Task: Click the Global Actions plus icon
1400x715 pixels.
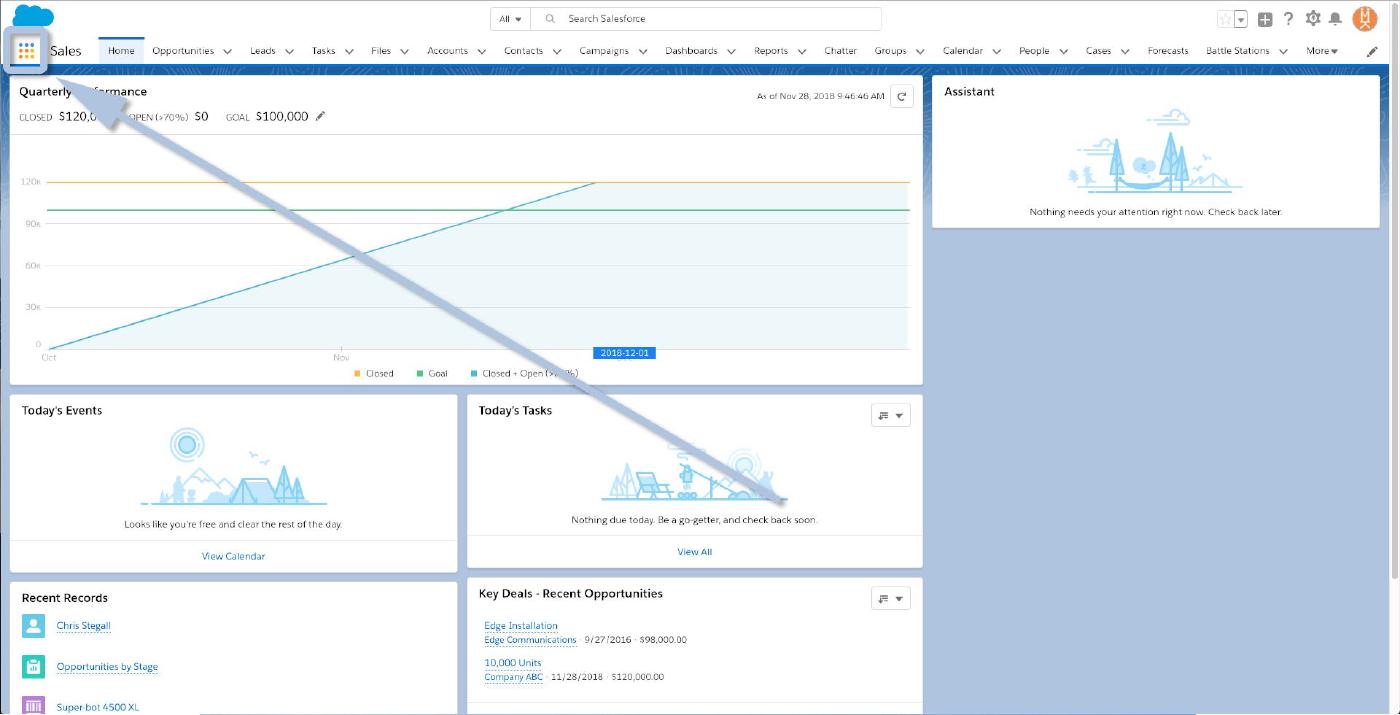Action: pos(1266,19)
